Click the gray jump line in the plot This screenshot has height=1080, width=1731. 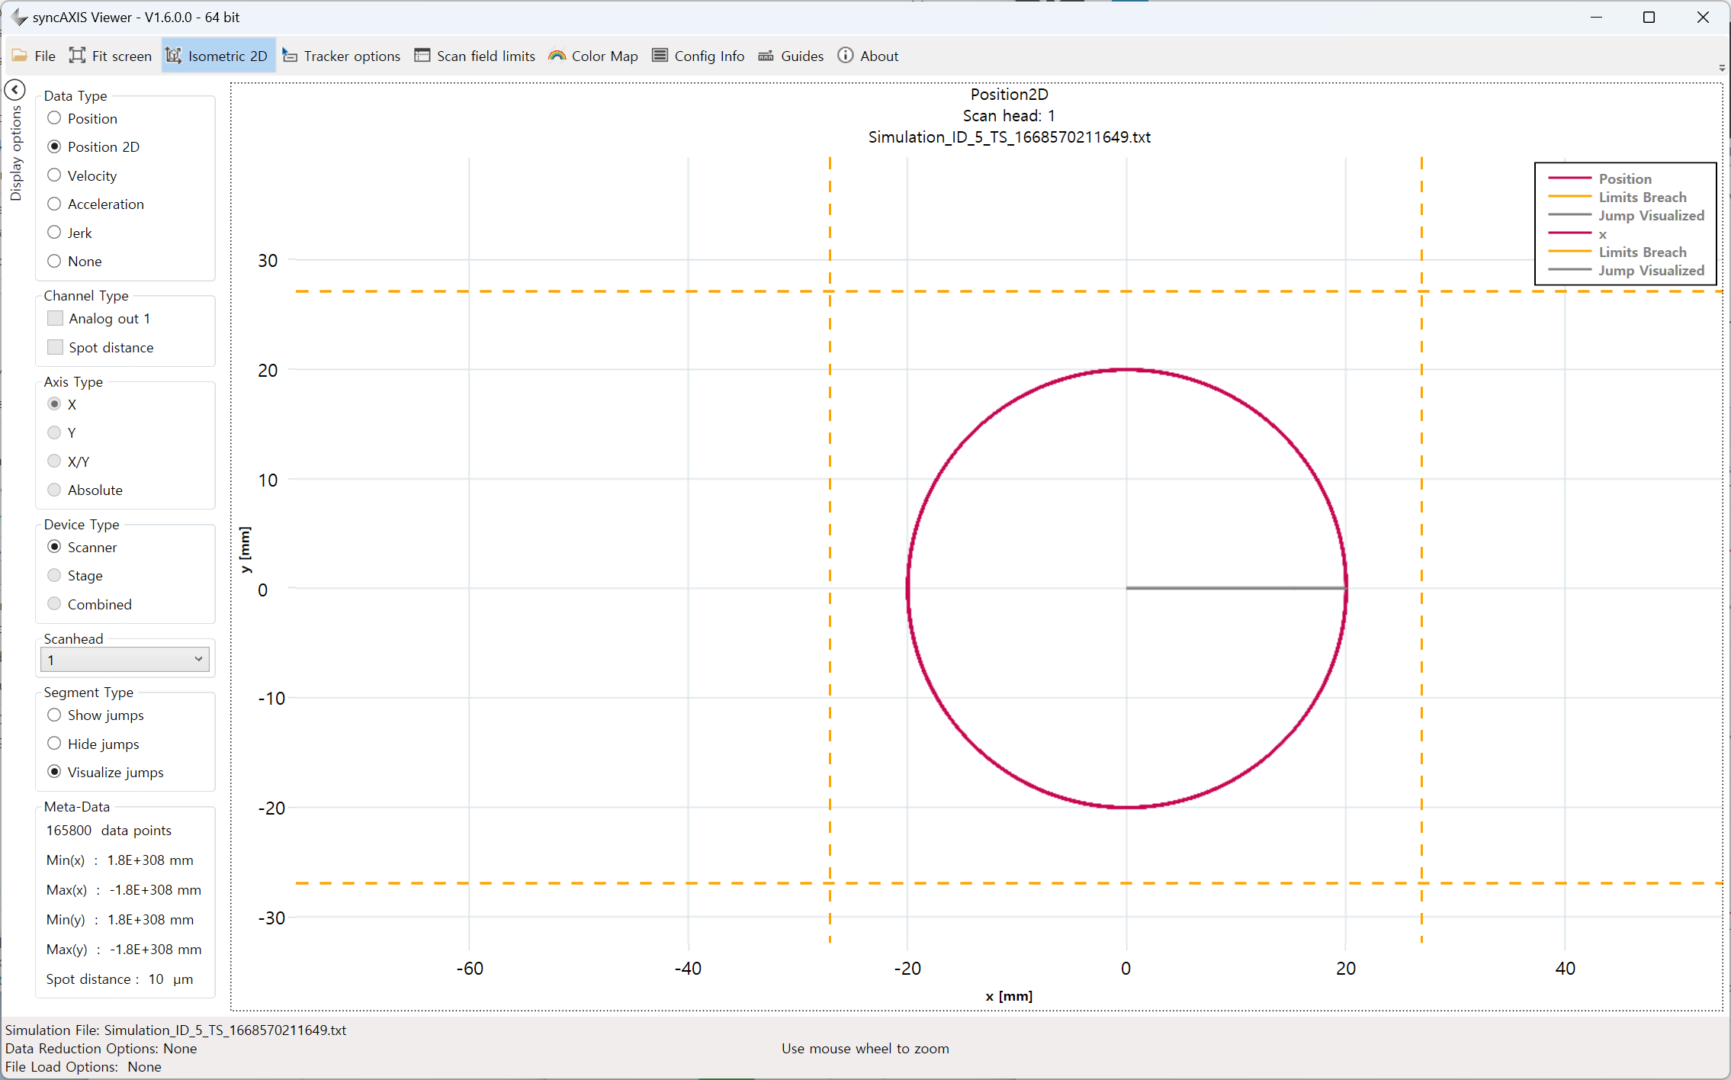point(1236,588)
